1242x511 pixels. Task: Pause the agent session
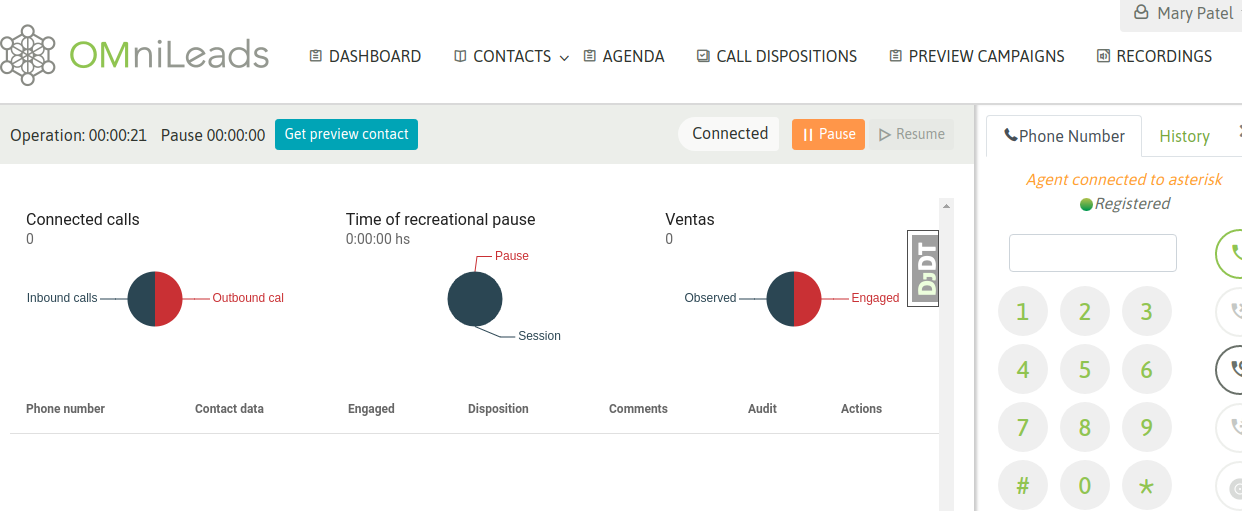coord(828,134)
